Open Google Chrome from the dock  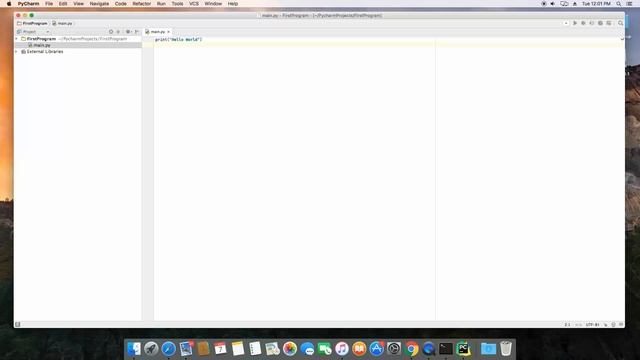(x=411, y=349)
